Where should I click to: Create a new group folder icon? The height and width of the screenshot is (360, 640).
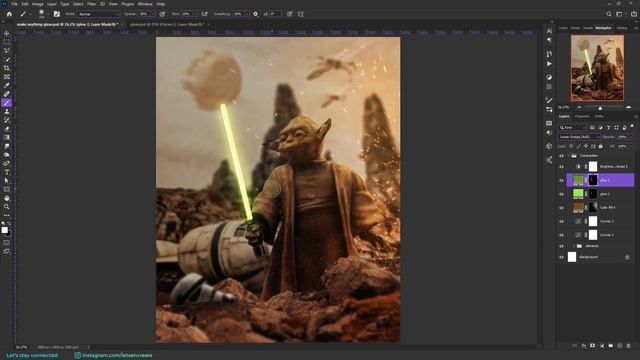point(611,346)
